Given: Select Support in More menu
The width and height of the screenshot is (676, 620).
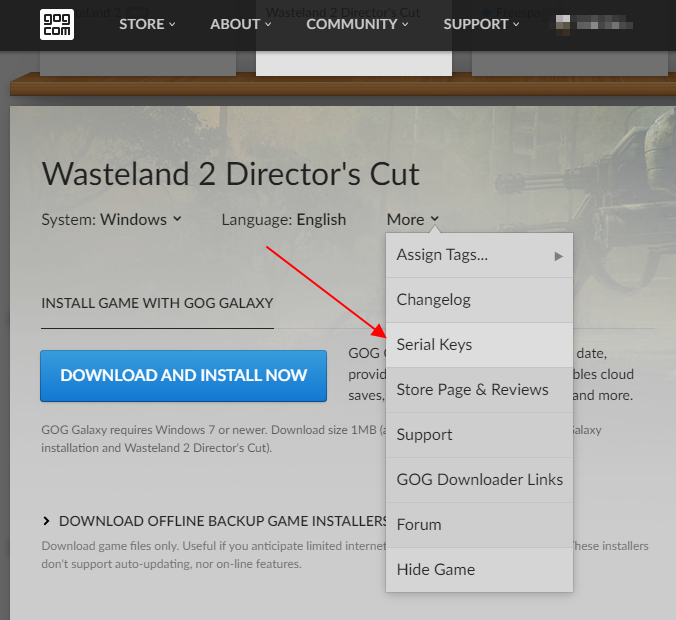Looking at the screenshot, I should tap(479, 435).
